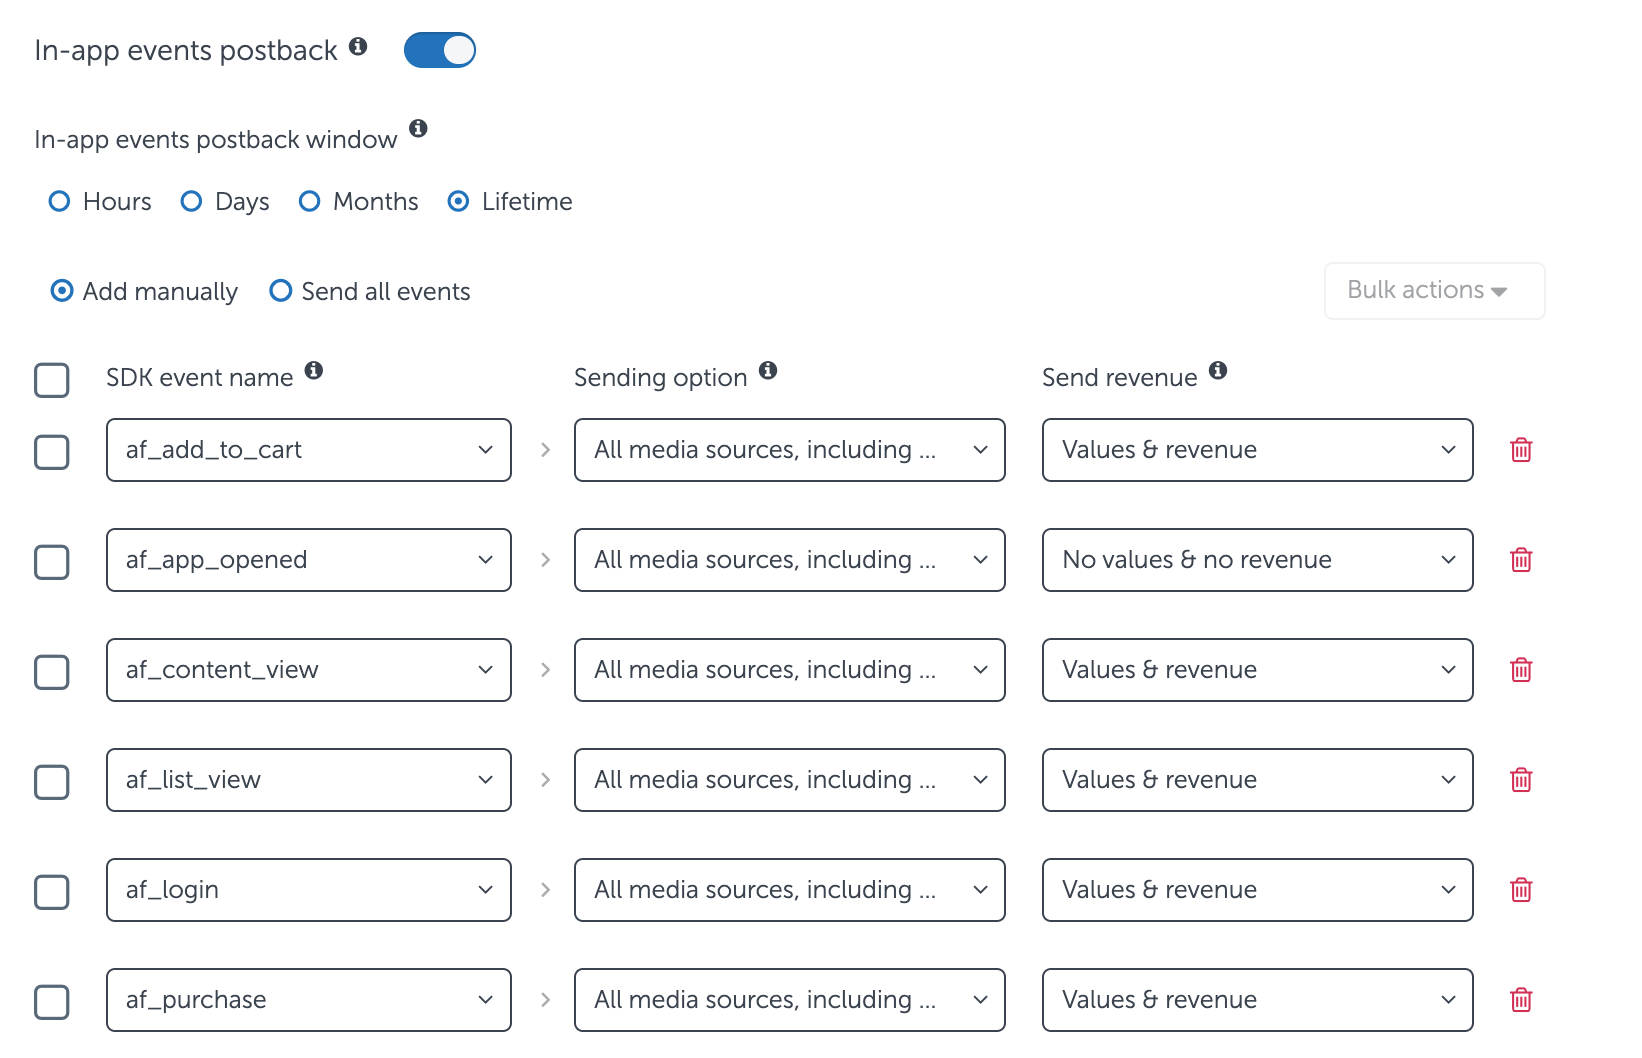This screenshot has height=1058, width=1642.
Task: Show info for Send revenue column
Action: (1218, 370)
